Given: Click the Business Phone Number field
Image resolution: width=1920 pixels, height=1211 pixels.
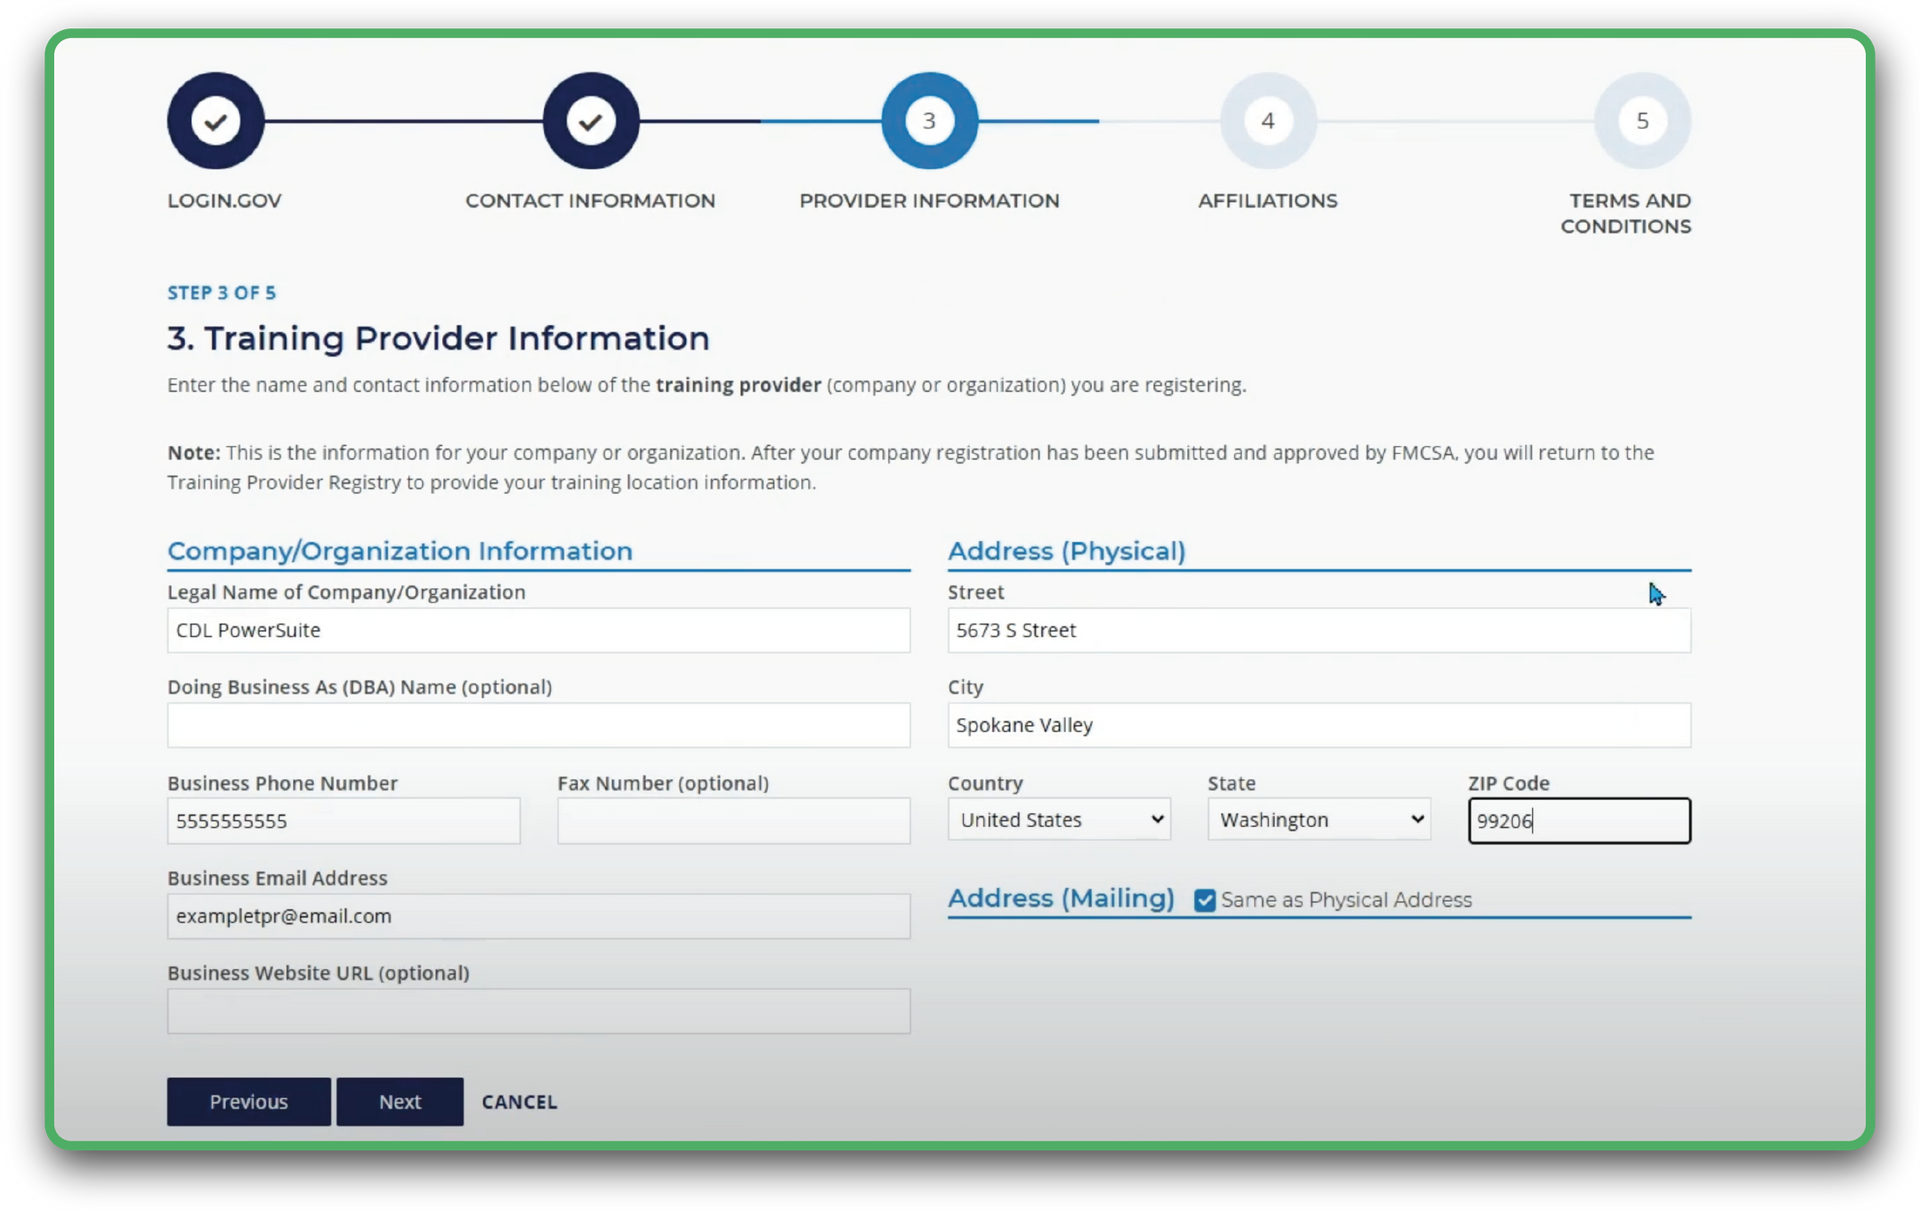Looking at the screenshot, I should [x=343, y=820].
